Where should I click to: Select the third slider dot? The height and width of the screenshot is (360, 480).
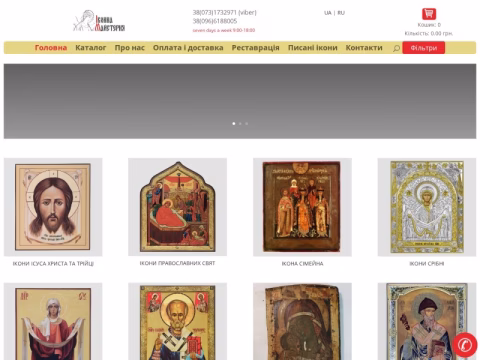pyautogui.click(x=247, y=124)
